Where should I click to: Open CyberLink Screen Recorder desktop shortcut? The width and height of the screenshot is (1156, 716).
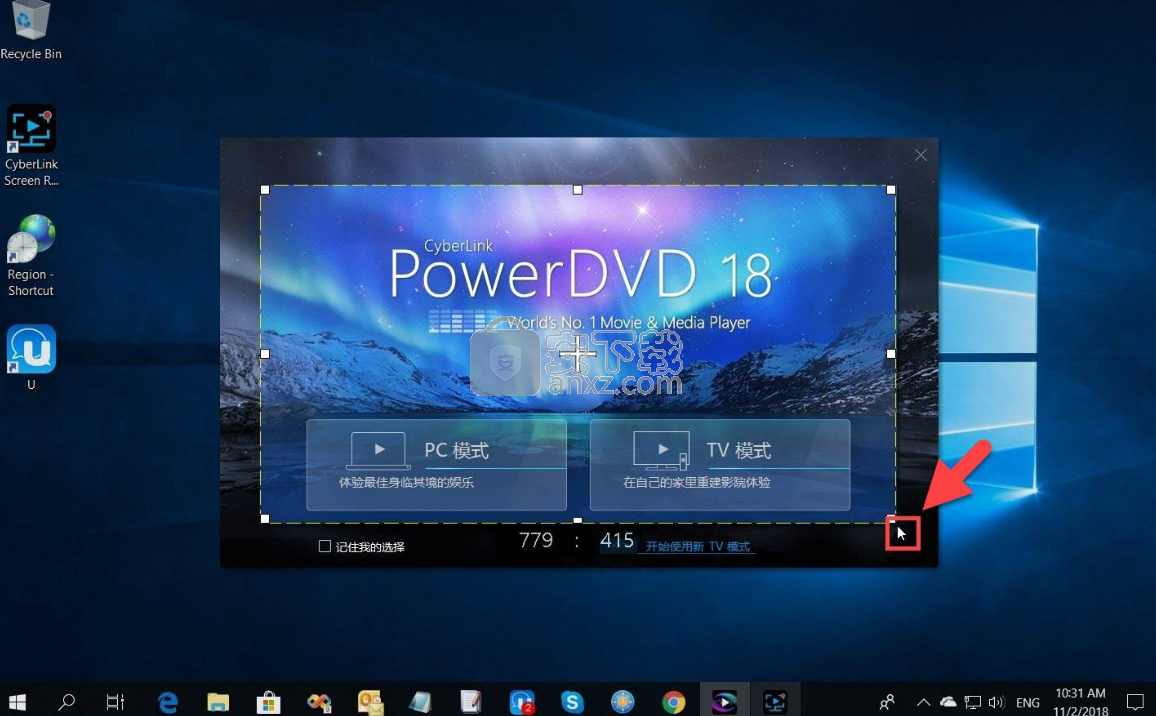pyautogui.click(x=31, y=145)
